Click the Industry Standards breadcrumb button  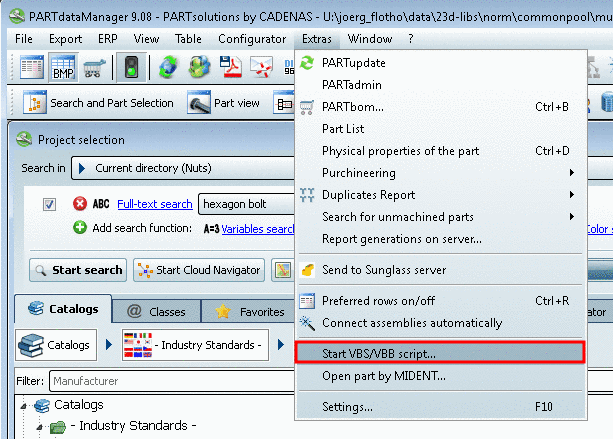195,345
